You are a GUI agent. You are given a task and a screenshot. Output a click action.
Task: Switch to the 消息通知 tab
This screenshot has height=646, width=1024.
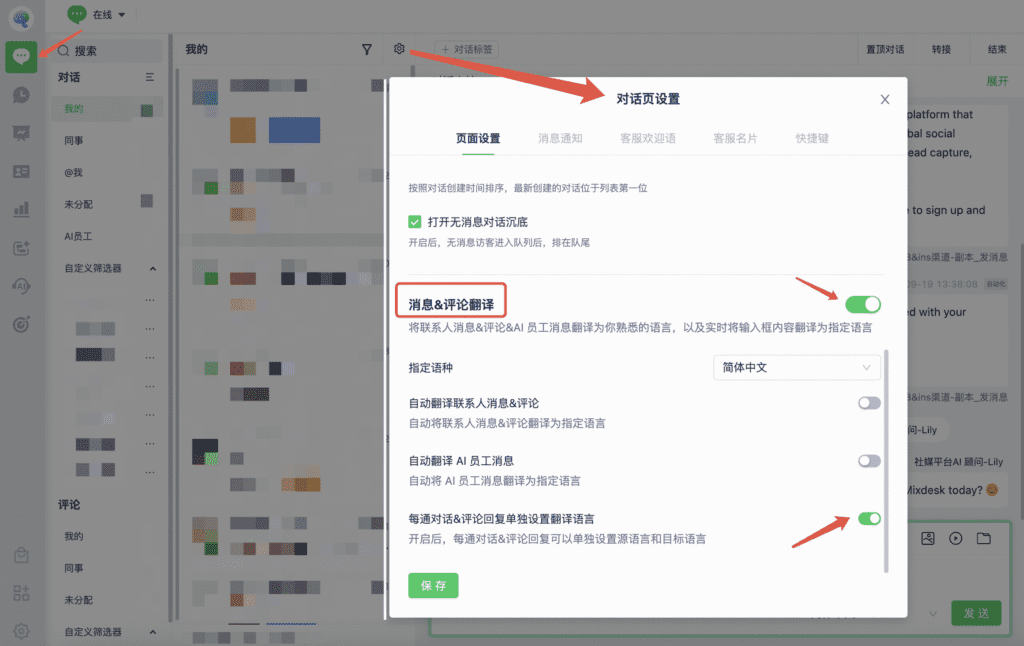click(560, 138)
